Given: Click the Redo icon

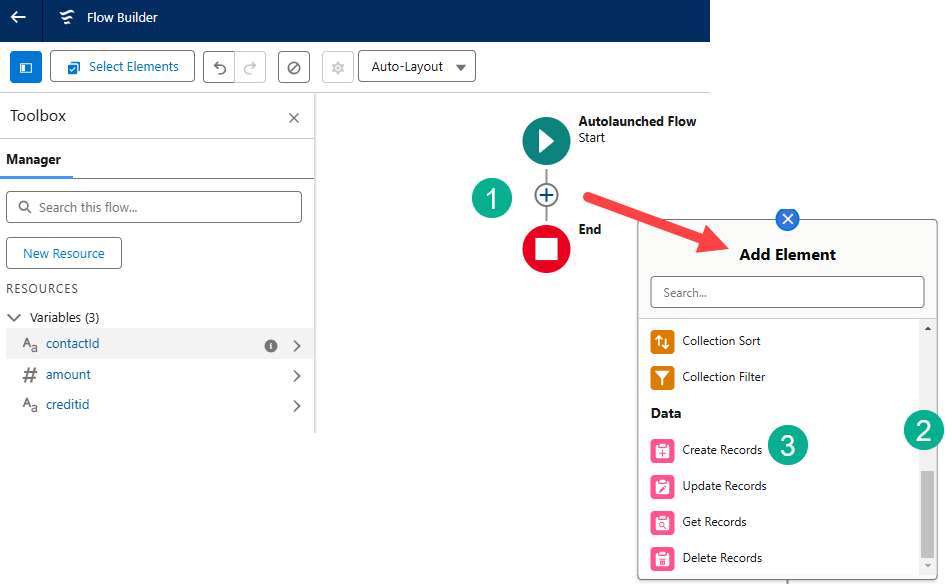Looking at the screenshot, I should pos(249,67).
